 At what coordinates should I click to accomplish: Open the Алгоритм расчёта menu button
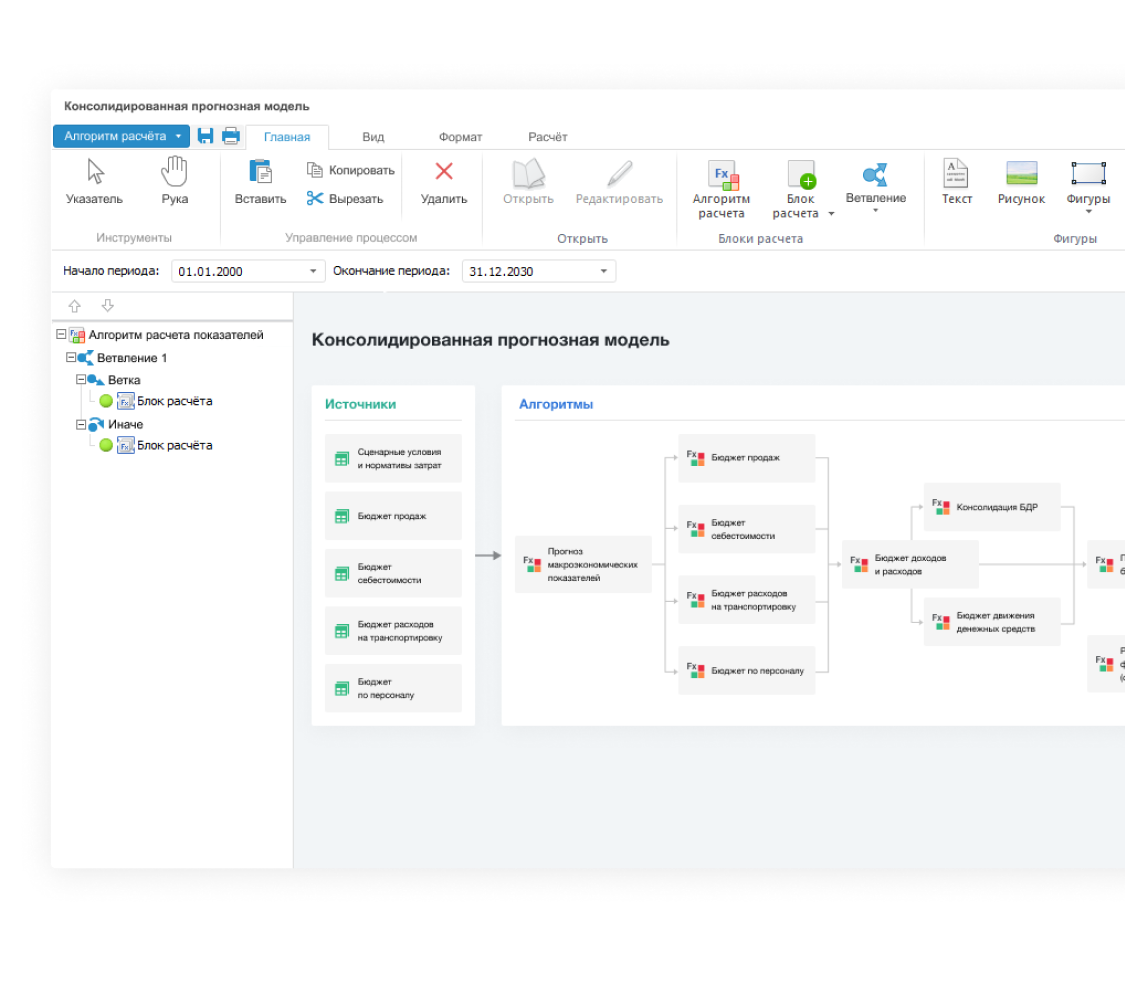click(121, 136)
